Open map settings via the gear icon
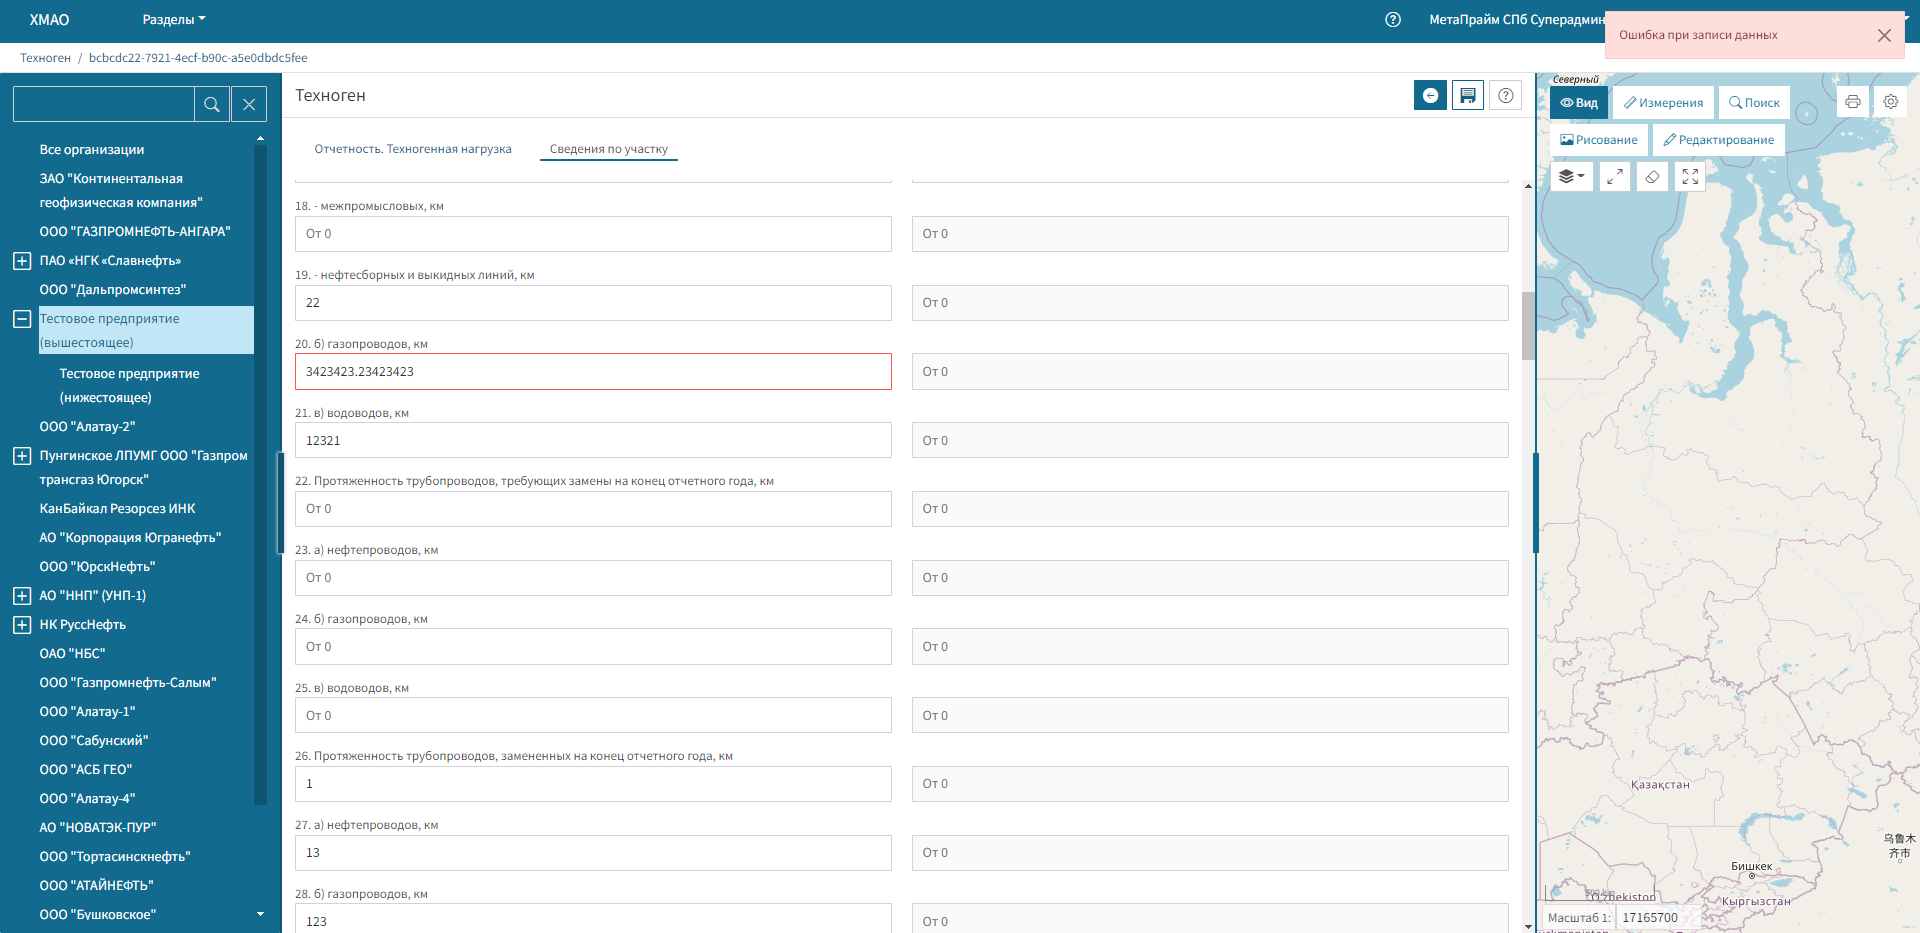1920x933 pixels. 1890,102
